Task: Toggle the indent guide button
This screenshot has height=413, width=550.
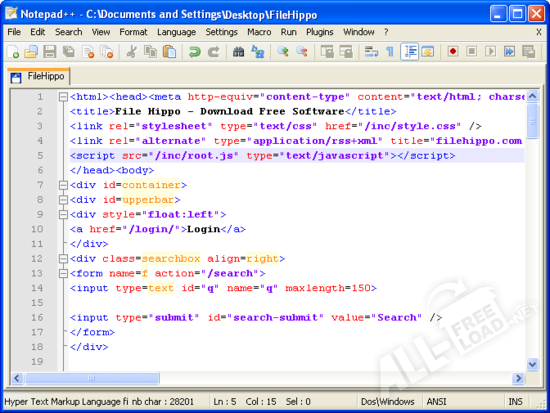Action: (410, 52)
